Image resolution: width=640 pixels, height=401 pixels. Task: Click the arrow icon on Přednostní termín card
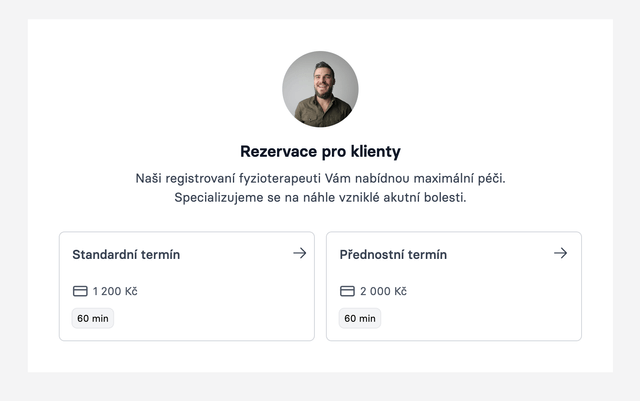tap(560, 253)
